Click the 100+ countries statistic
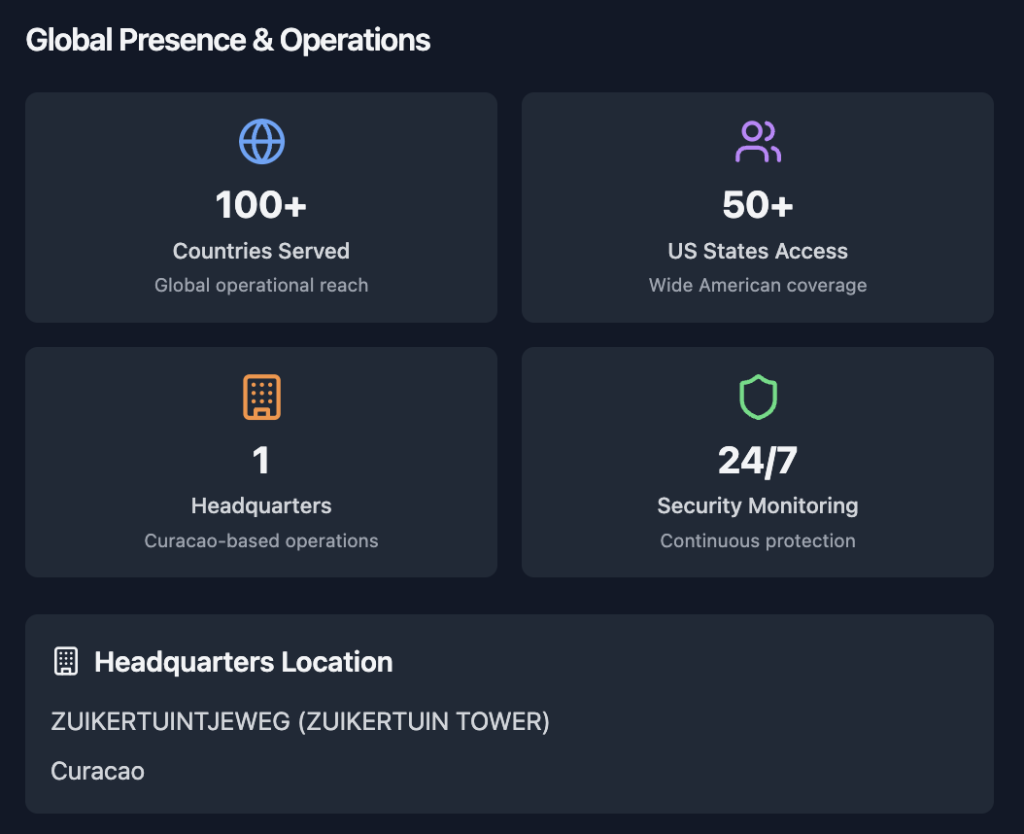 click(x=261, y=205)
